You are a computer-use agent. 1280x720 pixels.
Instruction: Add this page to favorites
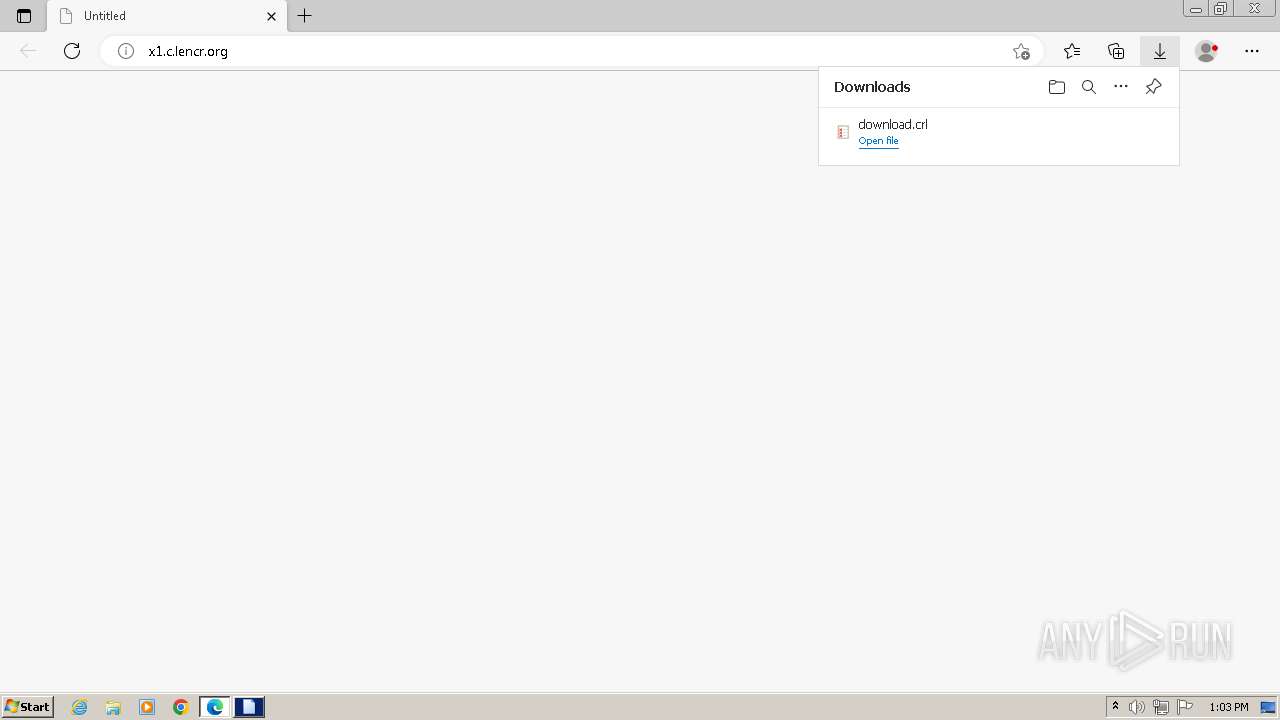click(x=1021, y=51)
